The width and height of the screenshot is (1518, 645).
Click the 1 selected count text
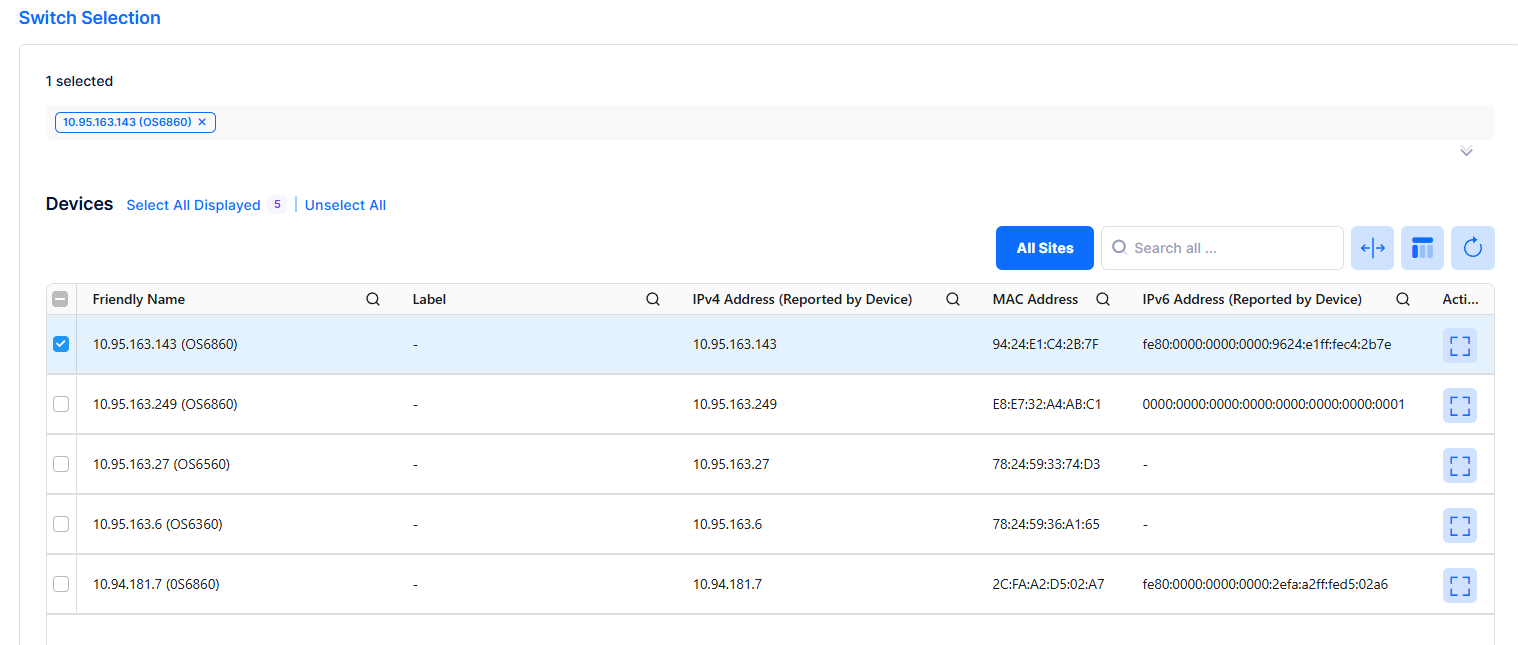click(79, 81)
